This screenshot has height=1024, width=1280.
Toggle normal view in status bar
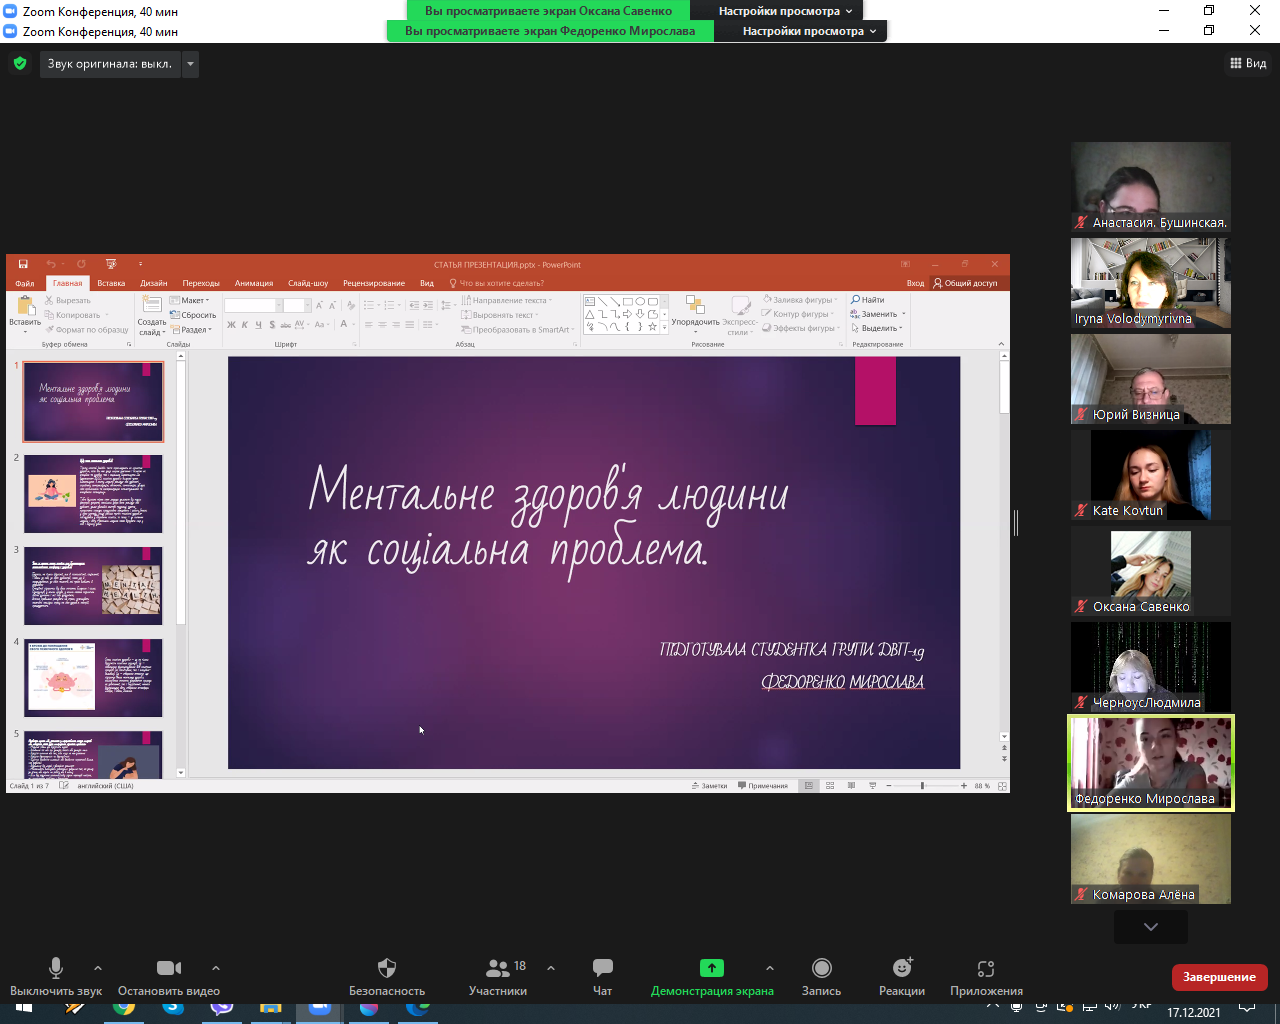(x=808, y=786)
